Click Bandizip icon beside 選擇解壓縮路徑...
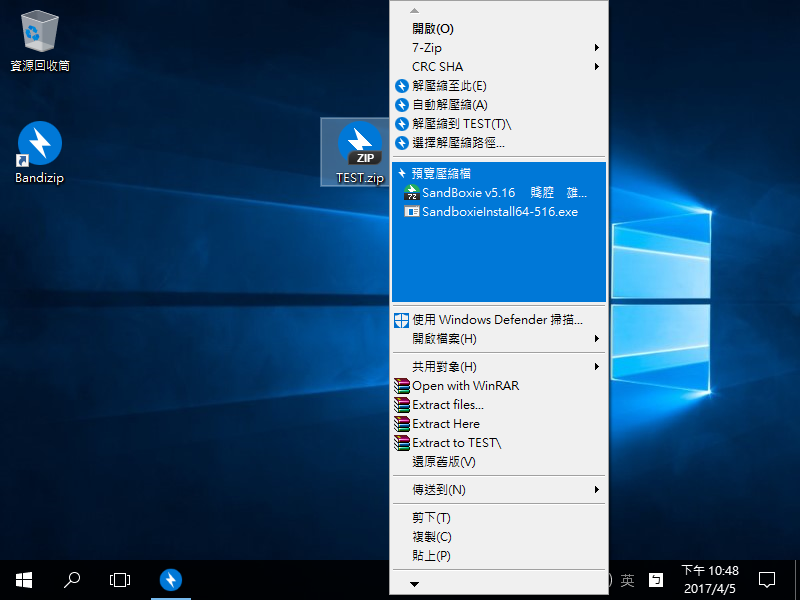The image size is (800, 600). (402, 143)
